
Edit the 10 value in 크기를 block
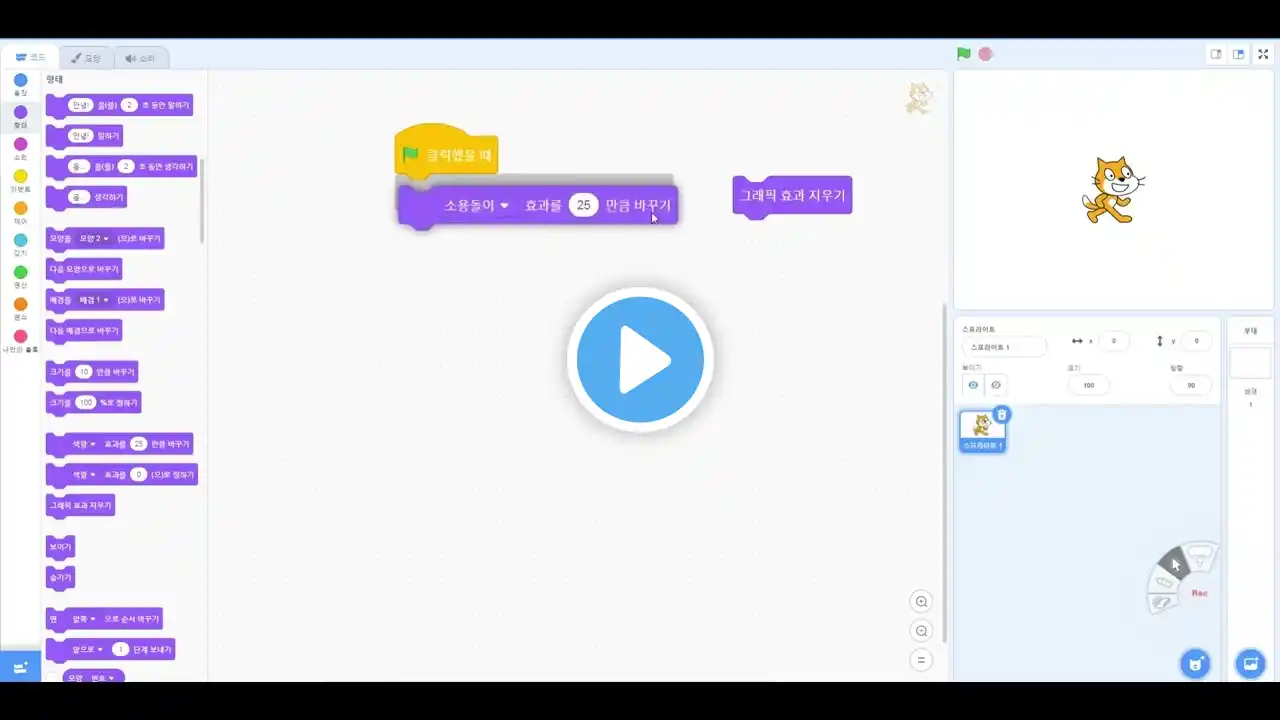[84, 372]
